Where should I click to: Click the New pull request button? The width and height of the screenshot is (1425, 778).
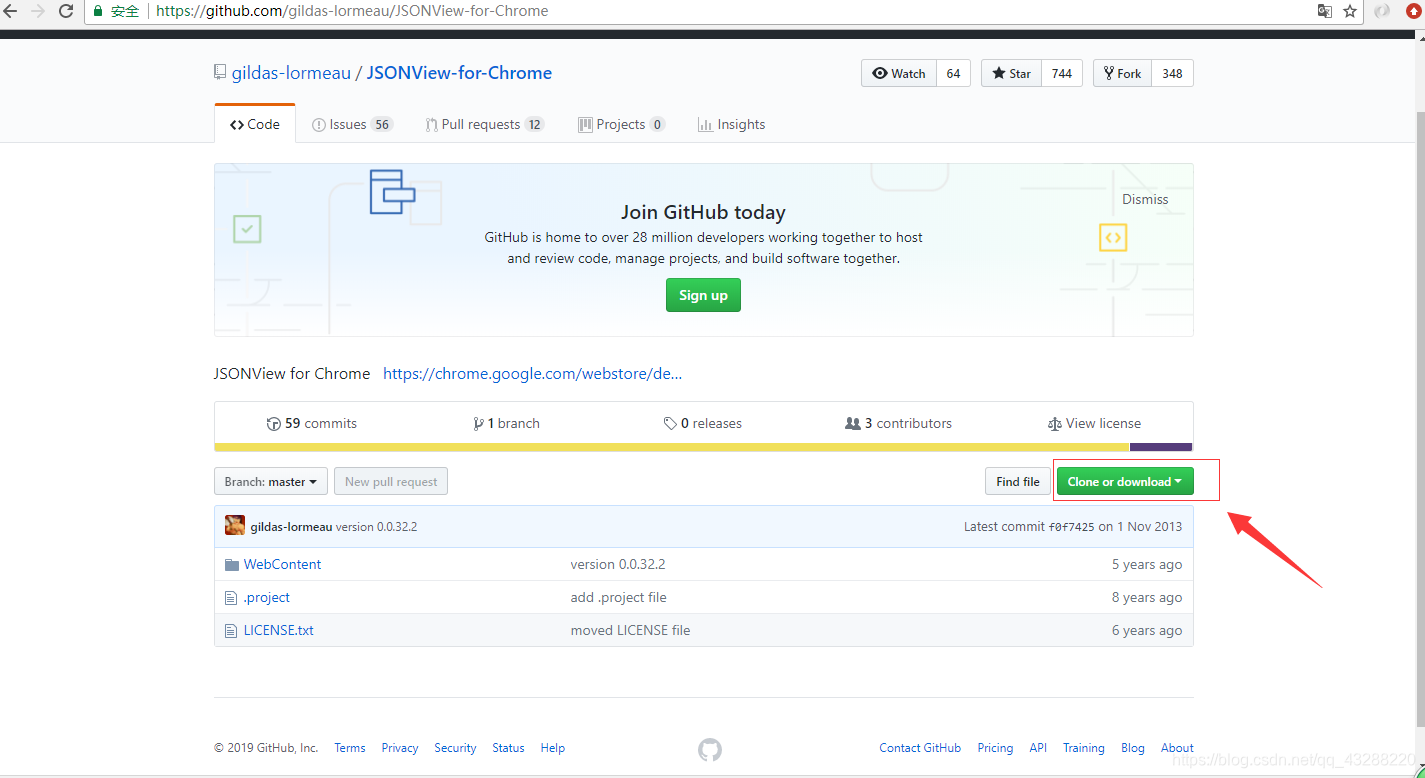(391, 481)
